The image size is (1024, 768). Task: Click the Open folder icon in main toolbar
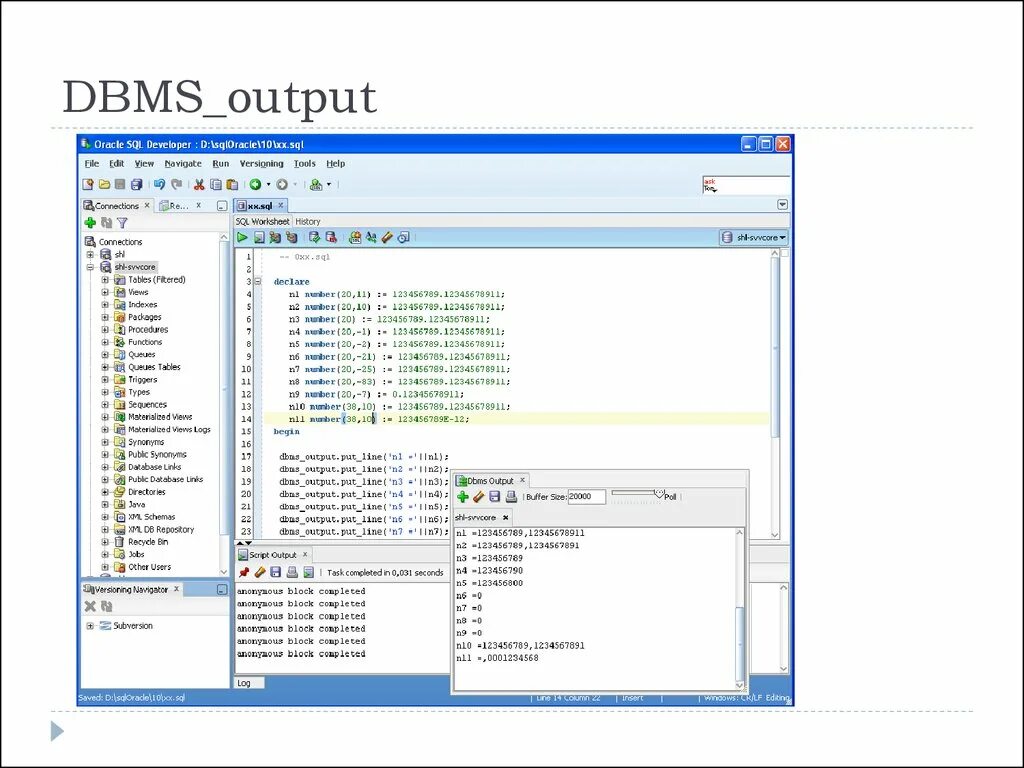coord(104,185)
